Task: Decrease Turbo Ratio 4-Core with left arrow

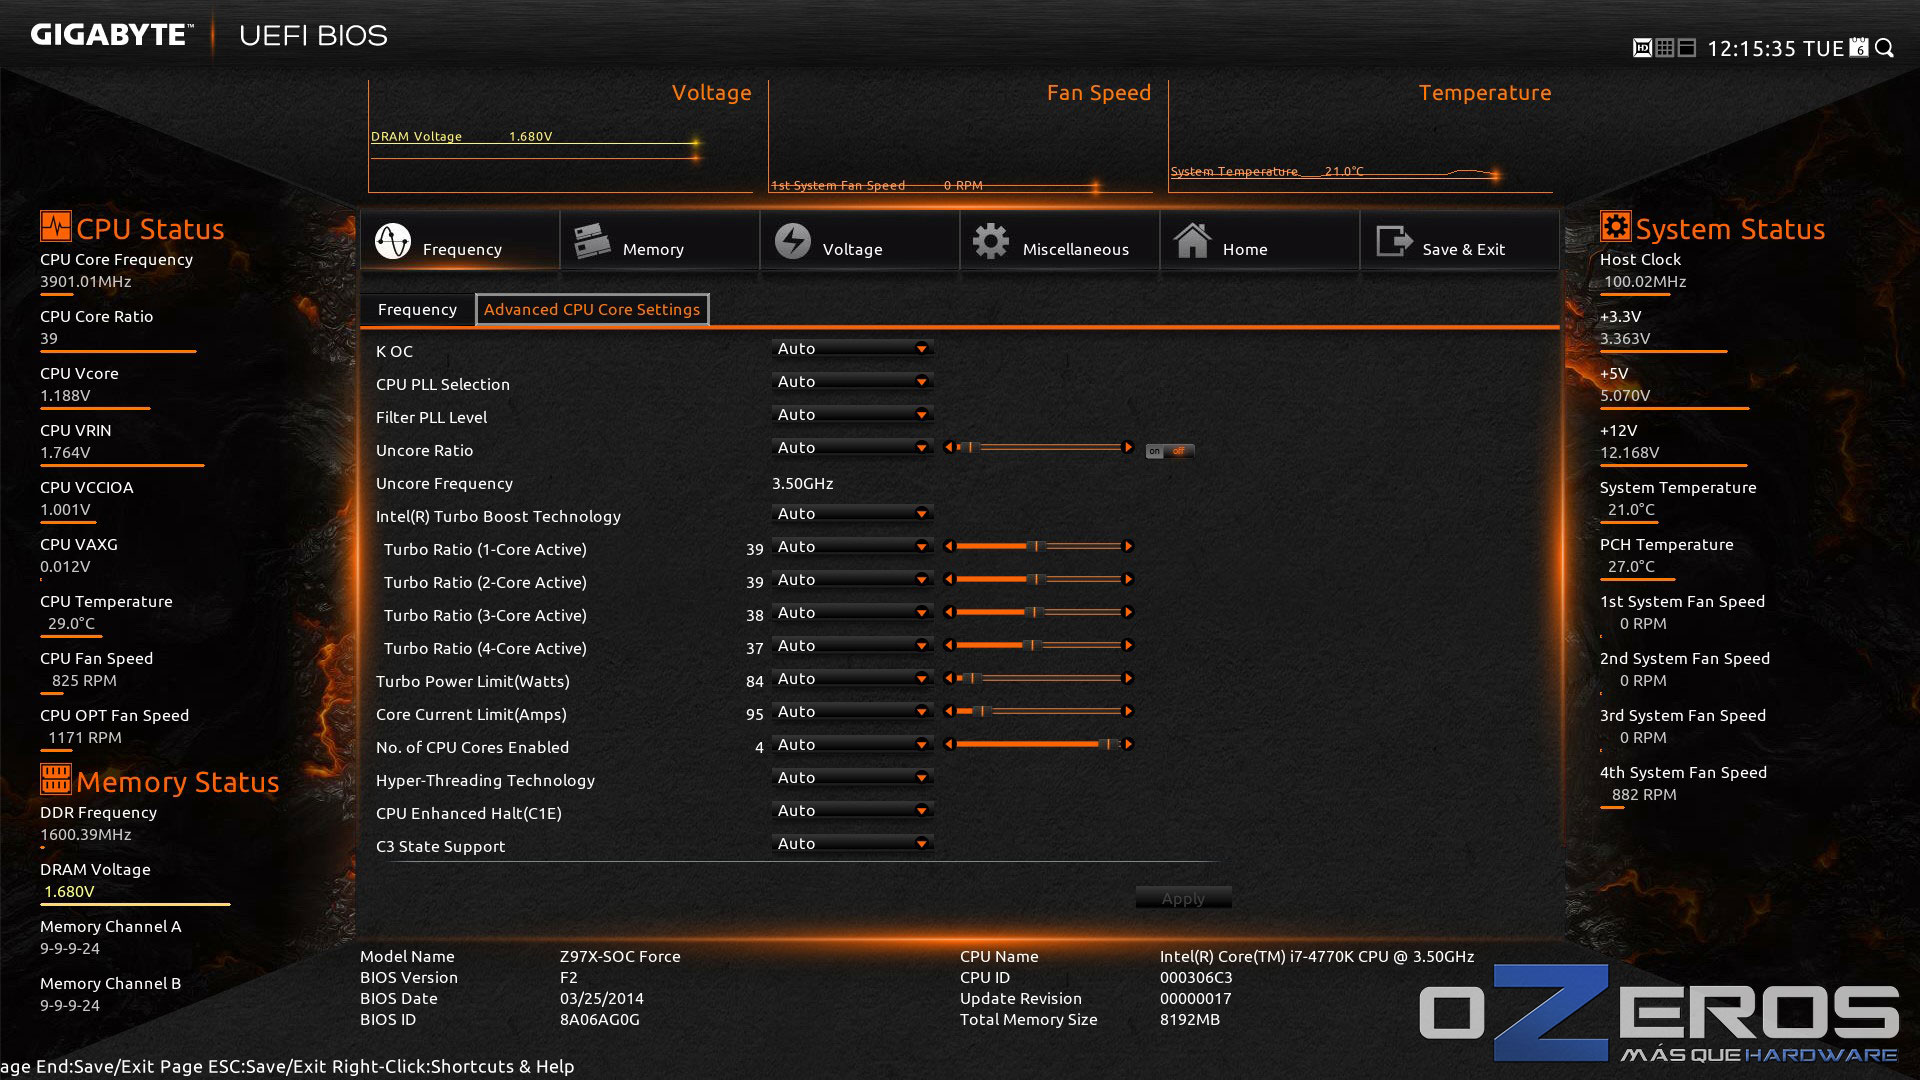Action: (948, 645)
